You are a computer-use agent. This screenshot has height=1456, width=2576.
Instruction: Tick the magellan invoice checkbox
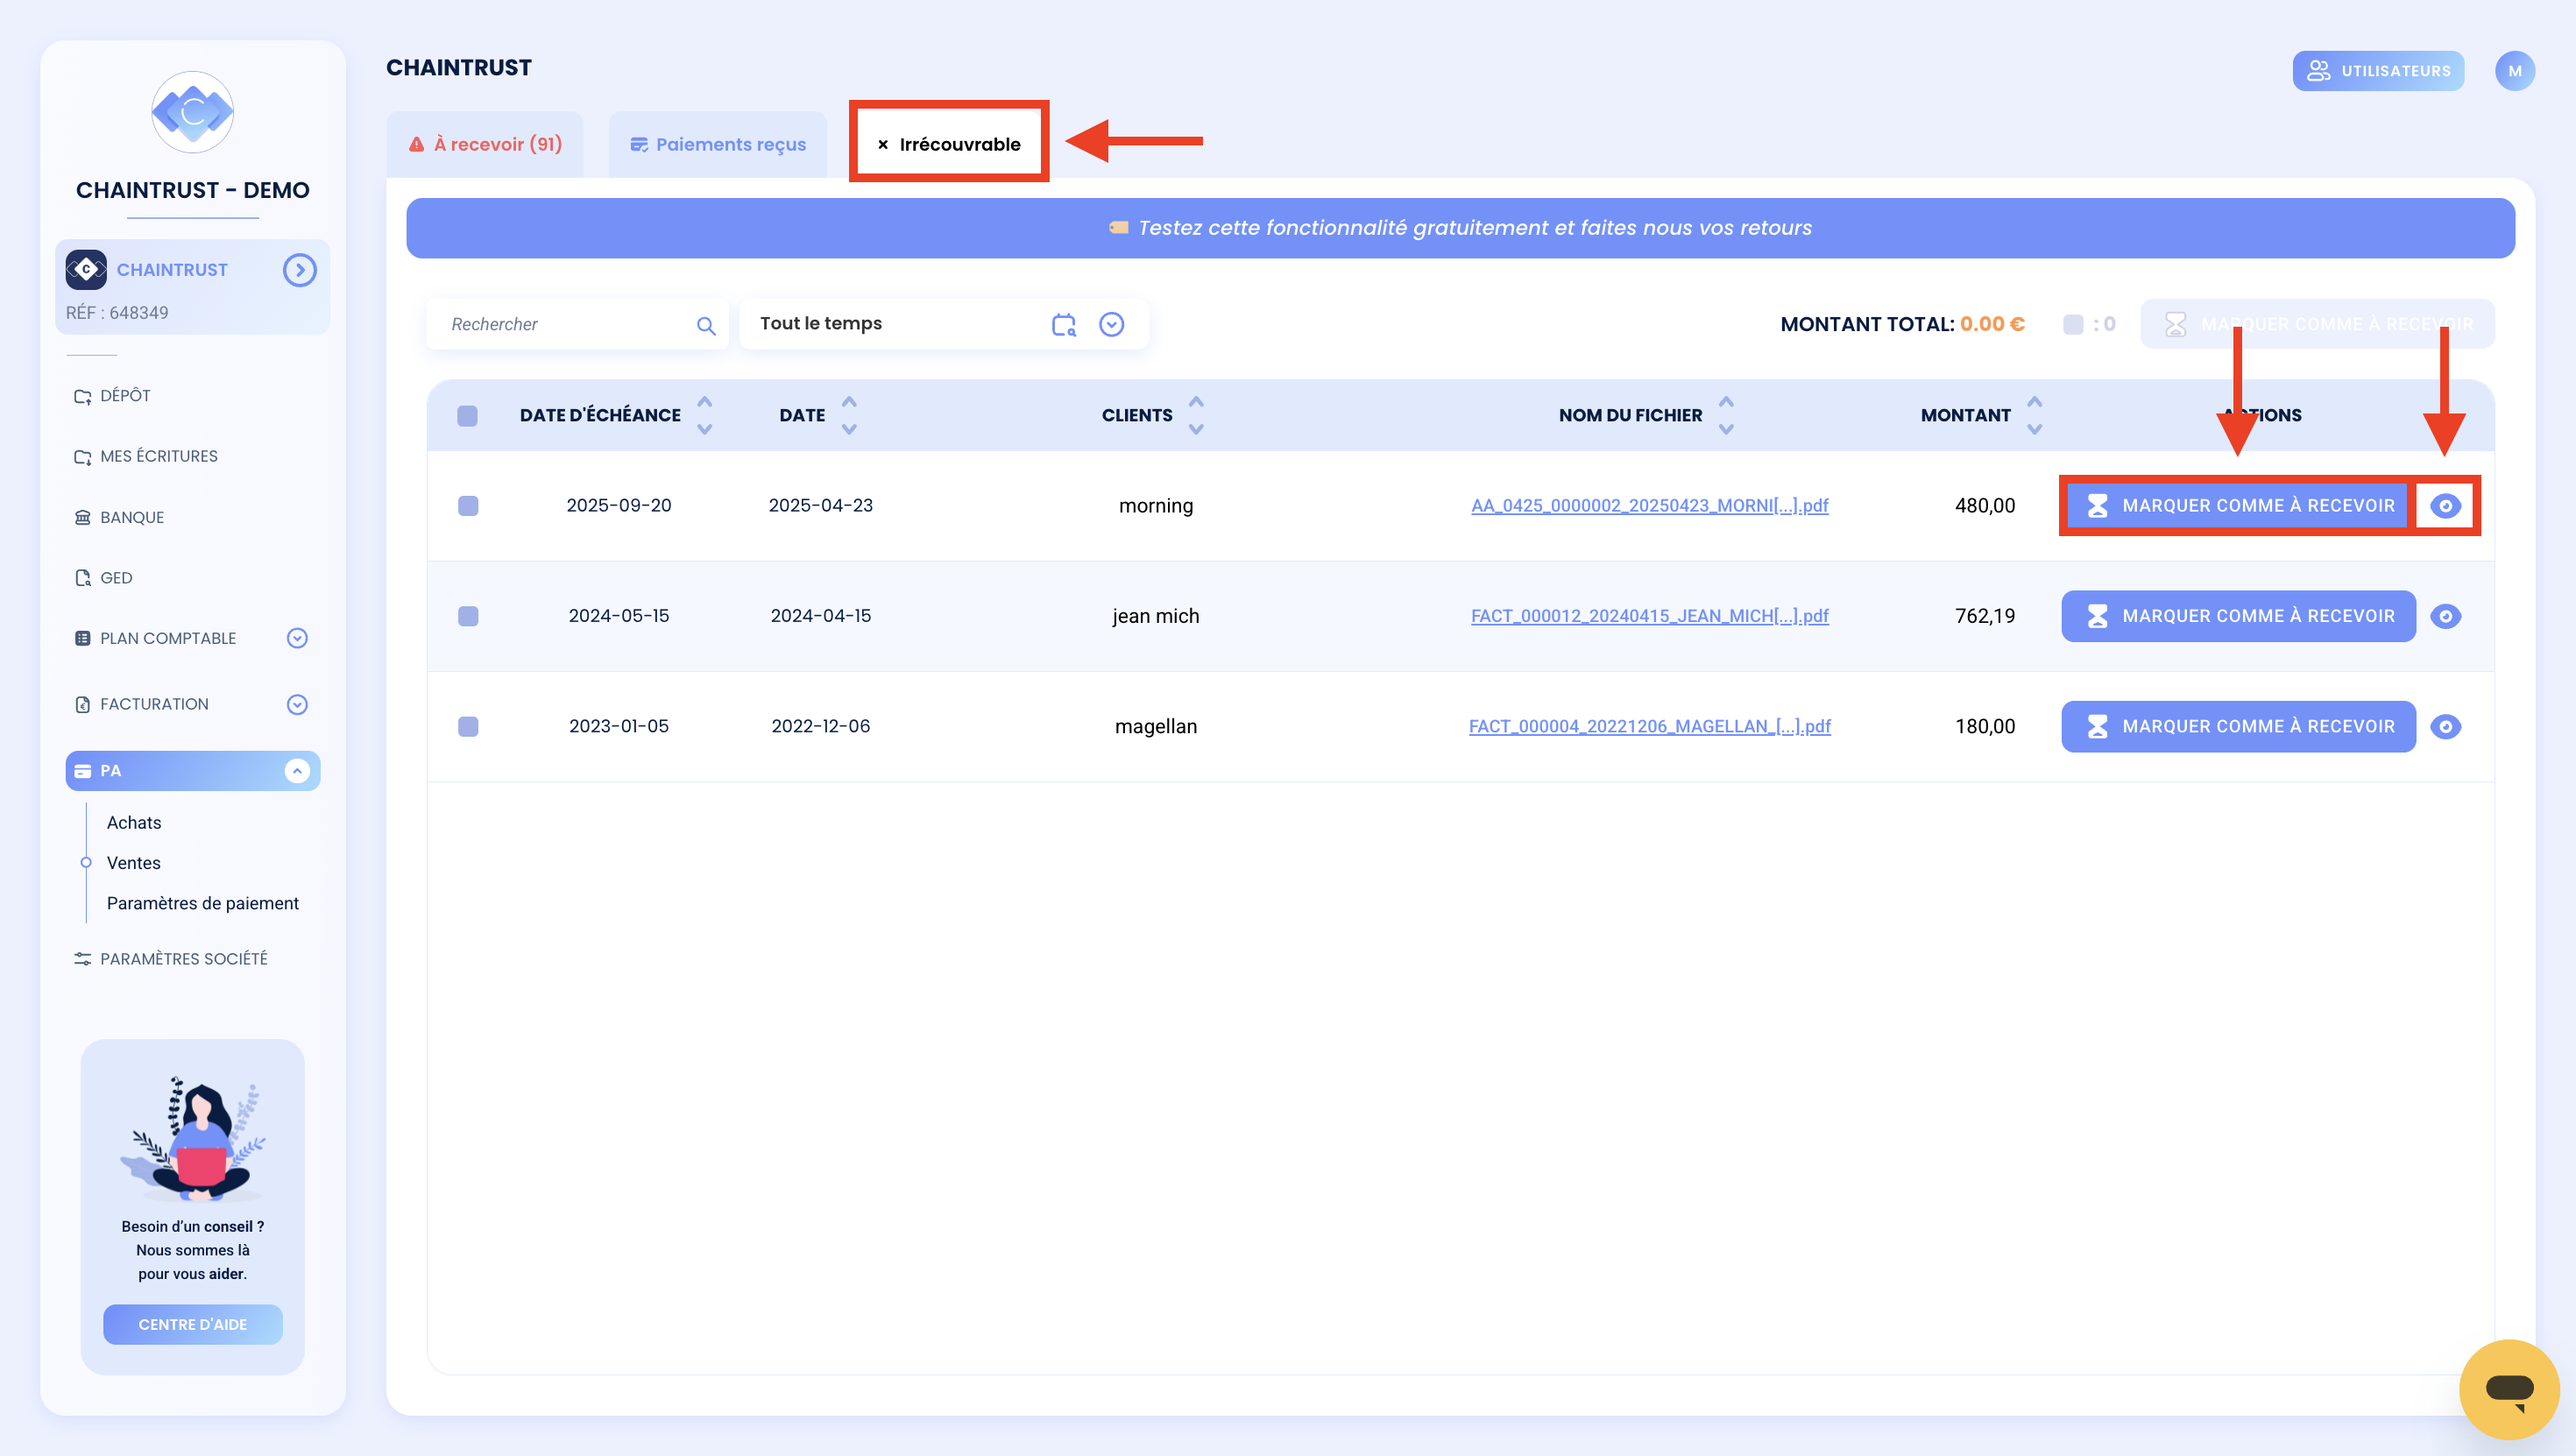468,727
